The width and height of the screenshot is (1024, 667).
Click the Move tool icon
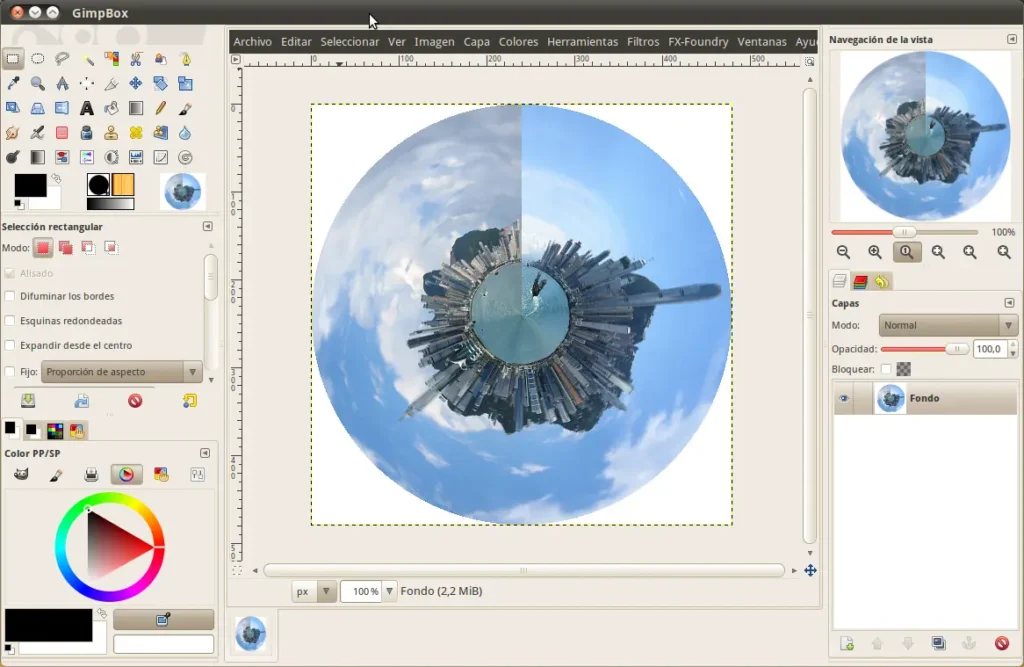[136, 84]
